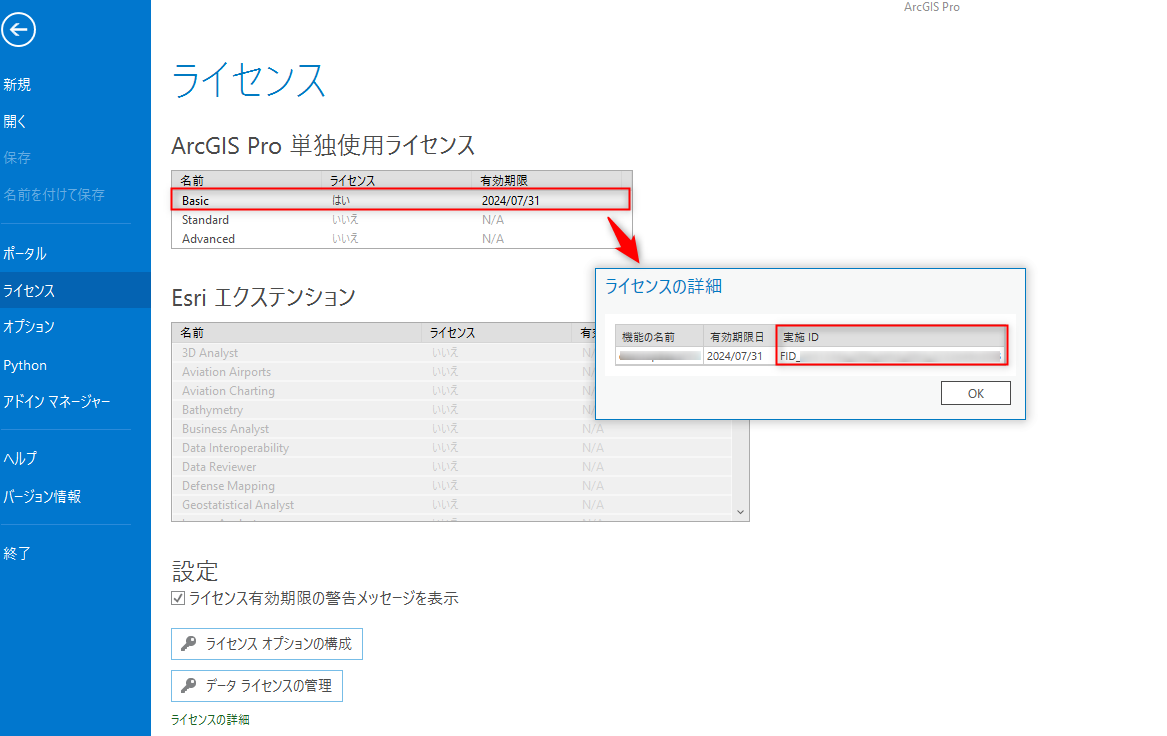
Task: Click the ライセンスの詳細 link at bottom
Action: [210, 720]
